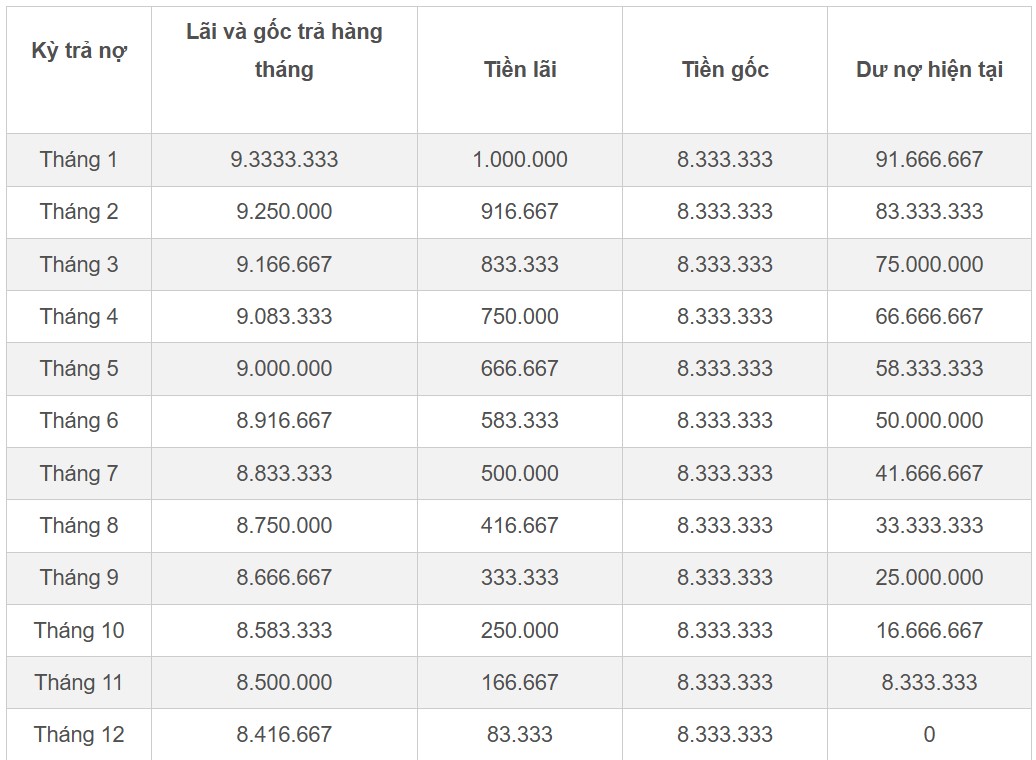Click the 83.333 interest cell
Image resolution: width=1036 pixels, height=760 pixels.
520,734
